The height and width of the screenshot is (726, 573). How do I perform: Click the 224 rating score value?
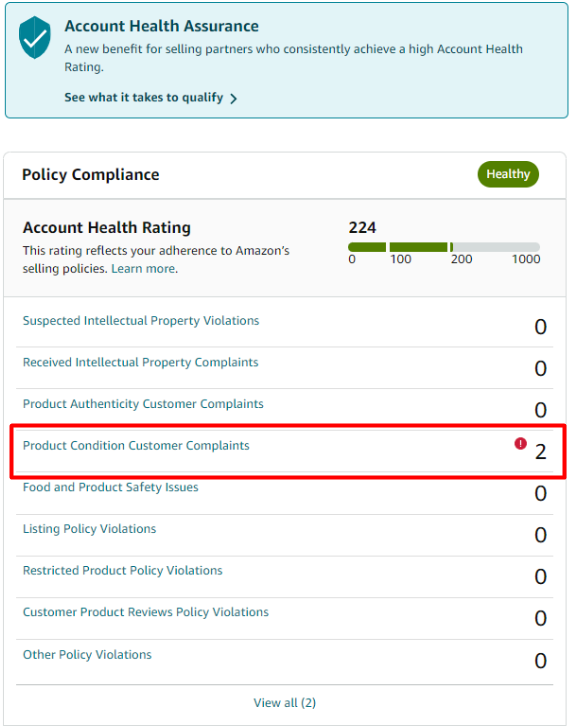(x=362, y=227)
